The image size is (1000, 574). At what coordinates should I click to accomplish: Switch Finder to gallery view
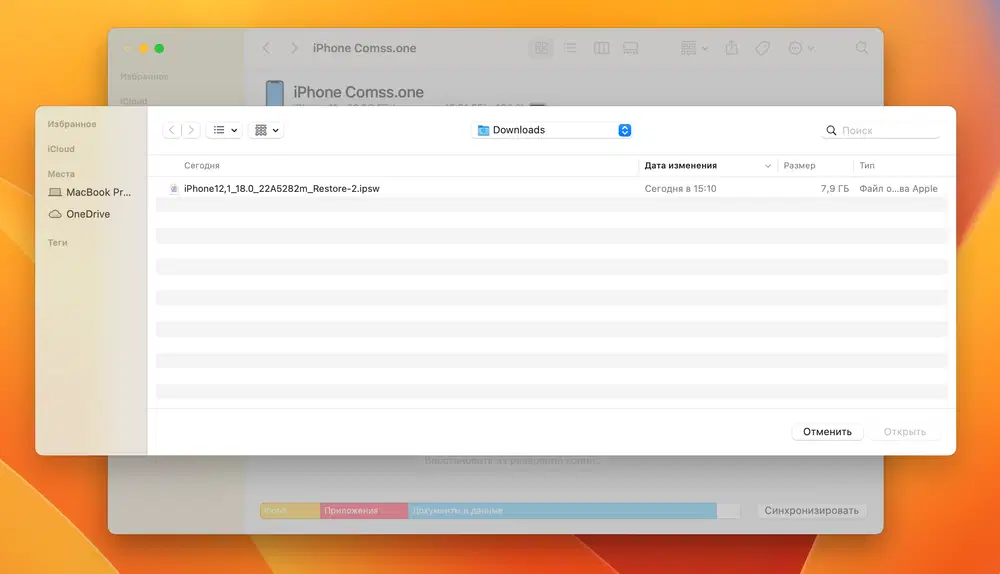(631, 48)
